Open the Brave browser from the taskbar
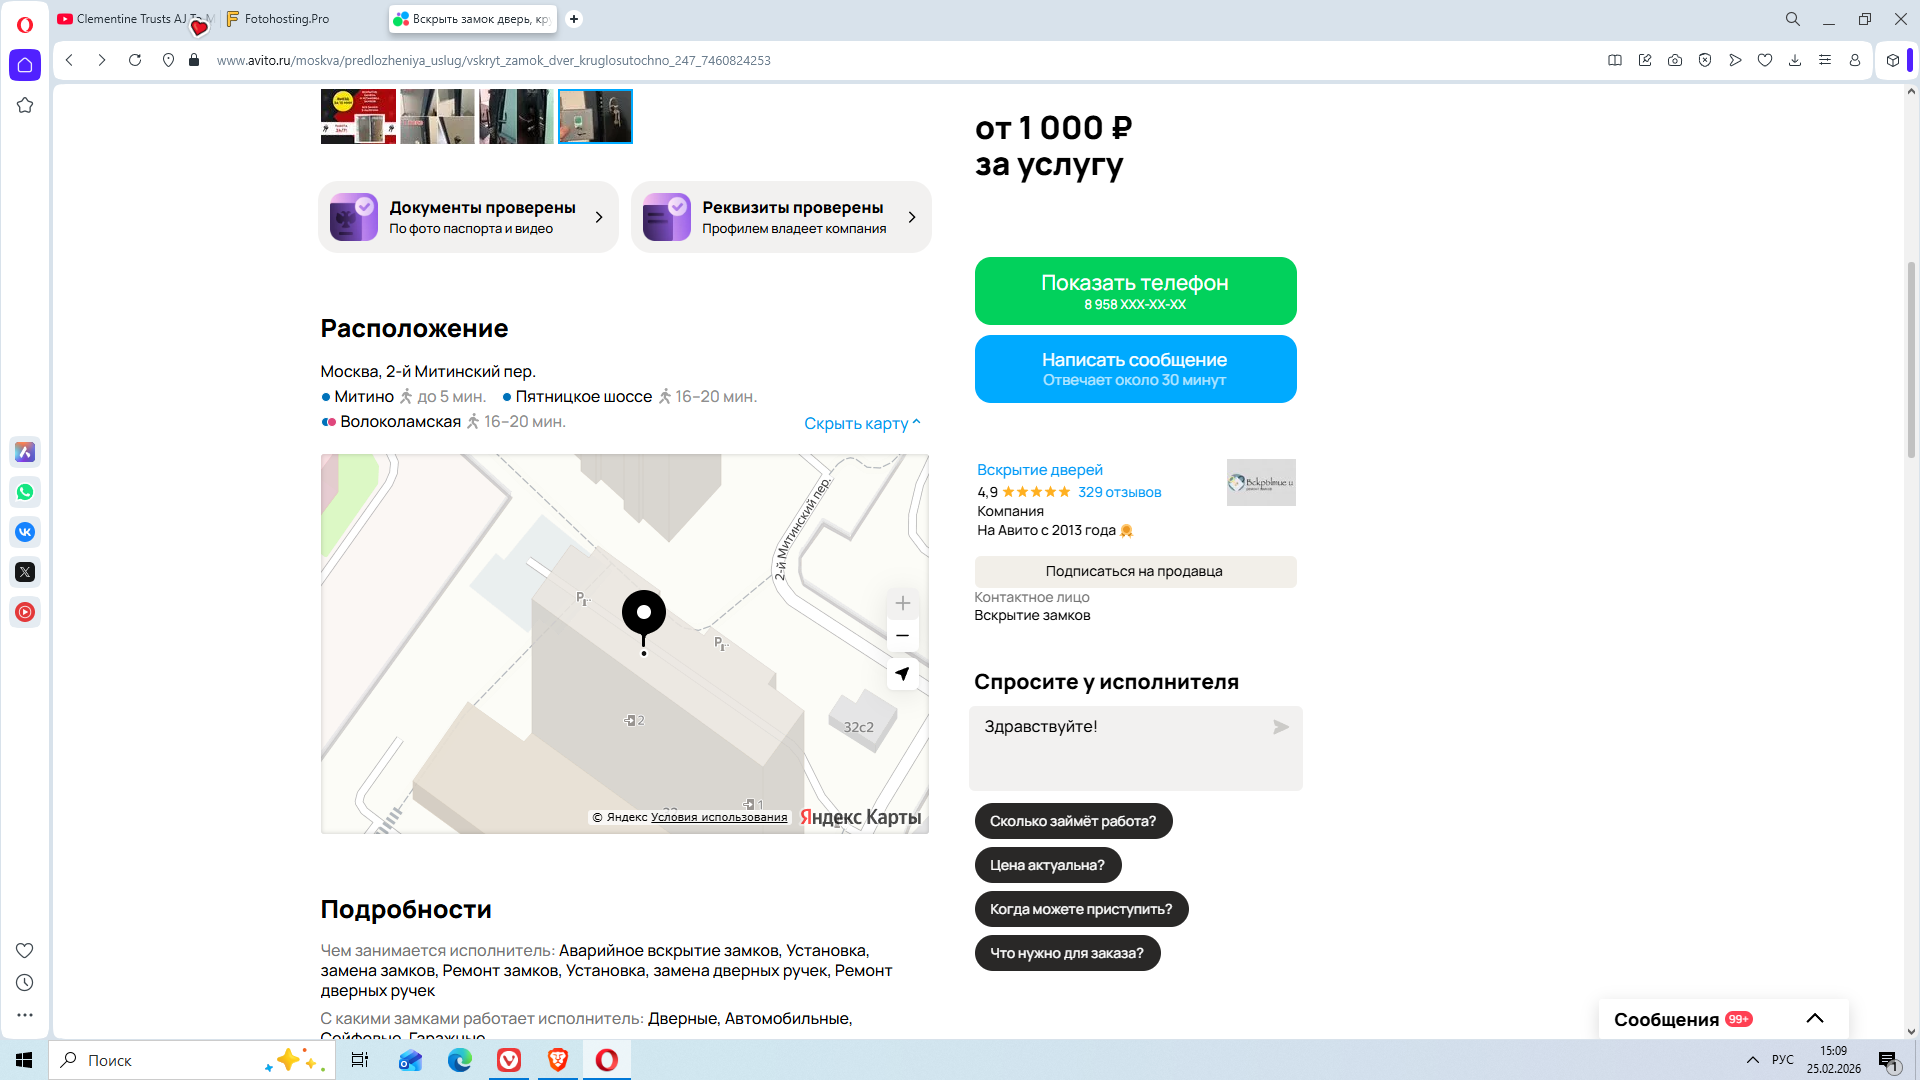Screen dimensions: 1920x1080 (558, 1060)
